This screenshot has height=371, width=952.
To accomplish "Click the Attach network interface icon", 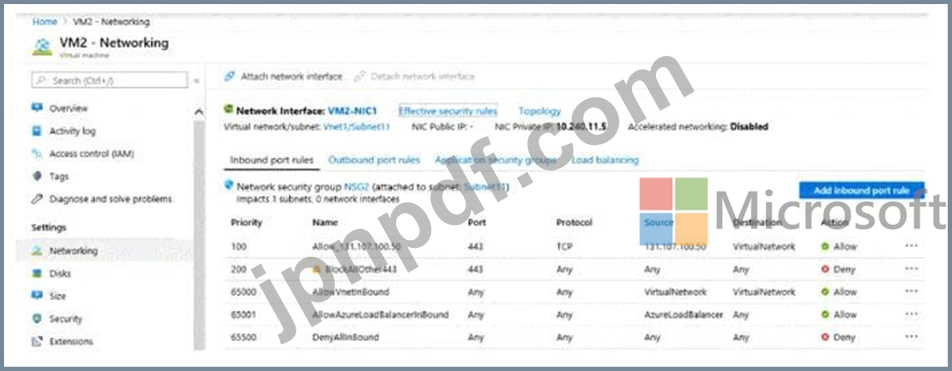I will 229,77.
